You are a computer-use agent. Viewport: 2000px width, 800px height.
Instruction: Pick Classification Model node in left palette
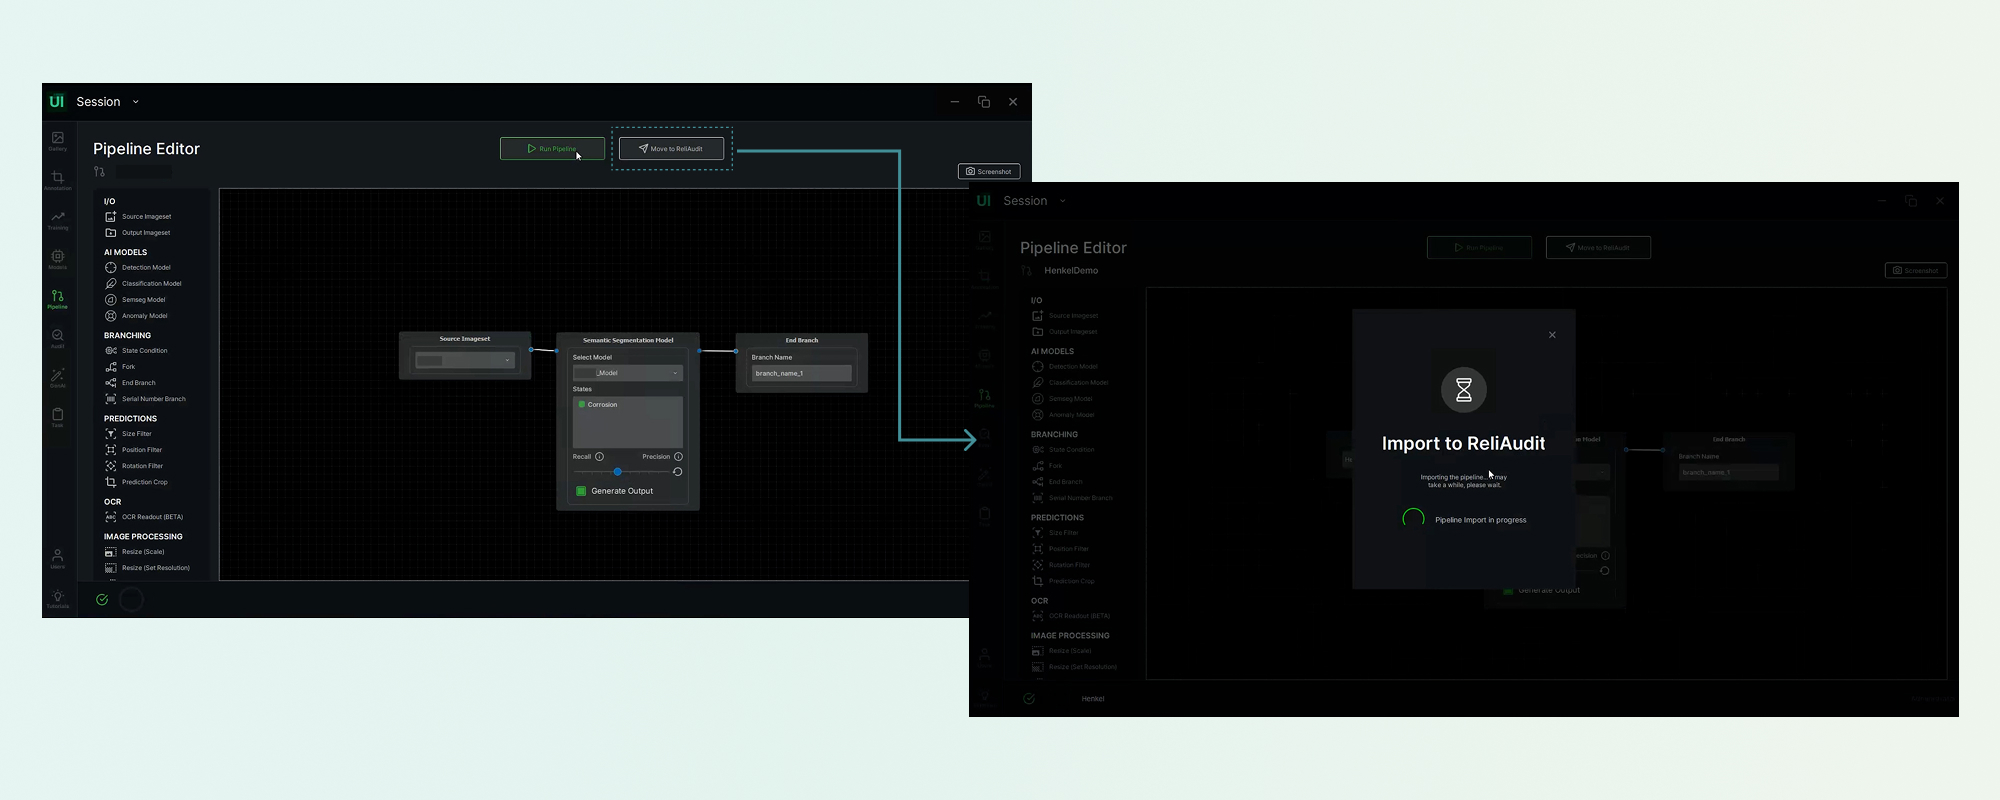click(x=143, y=284)
